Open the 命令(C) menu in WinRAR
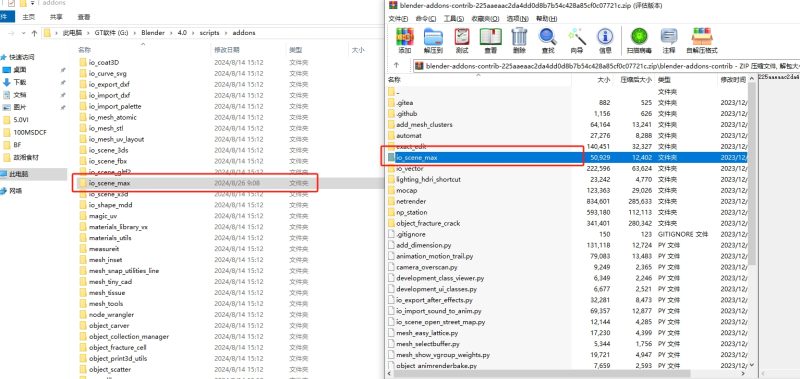 (x=426, y=18)
